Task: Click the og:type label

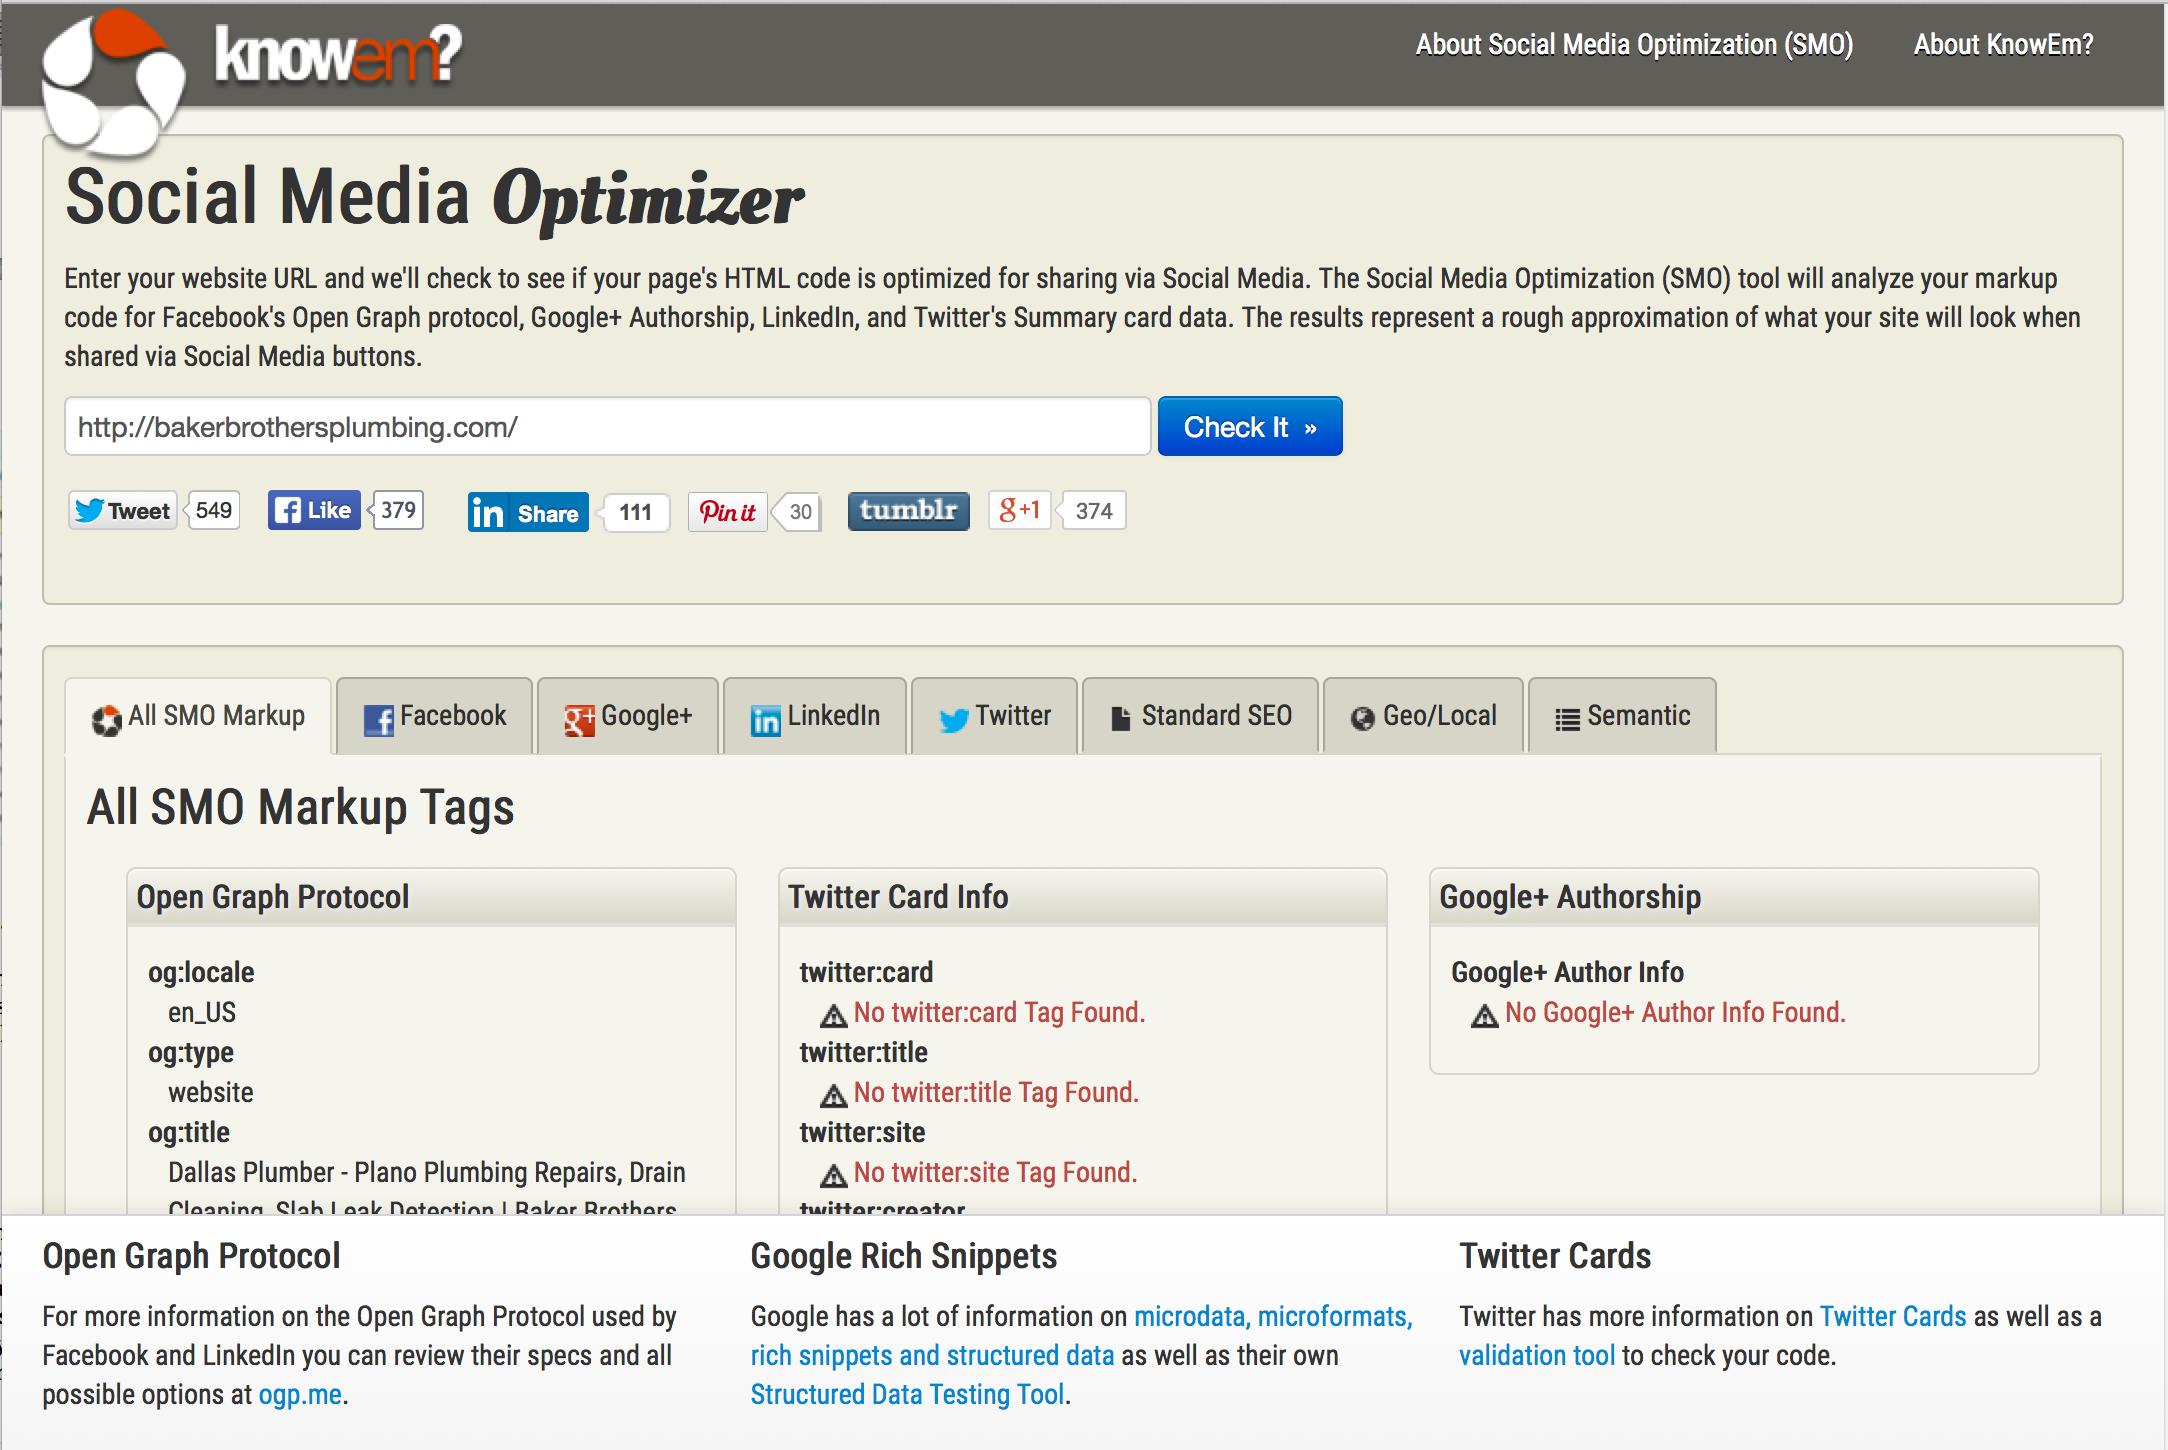Action: (x=191, y=1052)
